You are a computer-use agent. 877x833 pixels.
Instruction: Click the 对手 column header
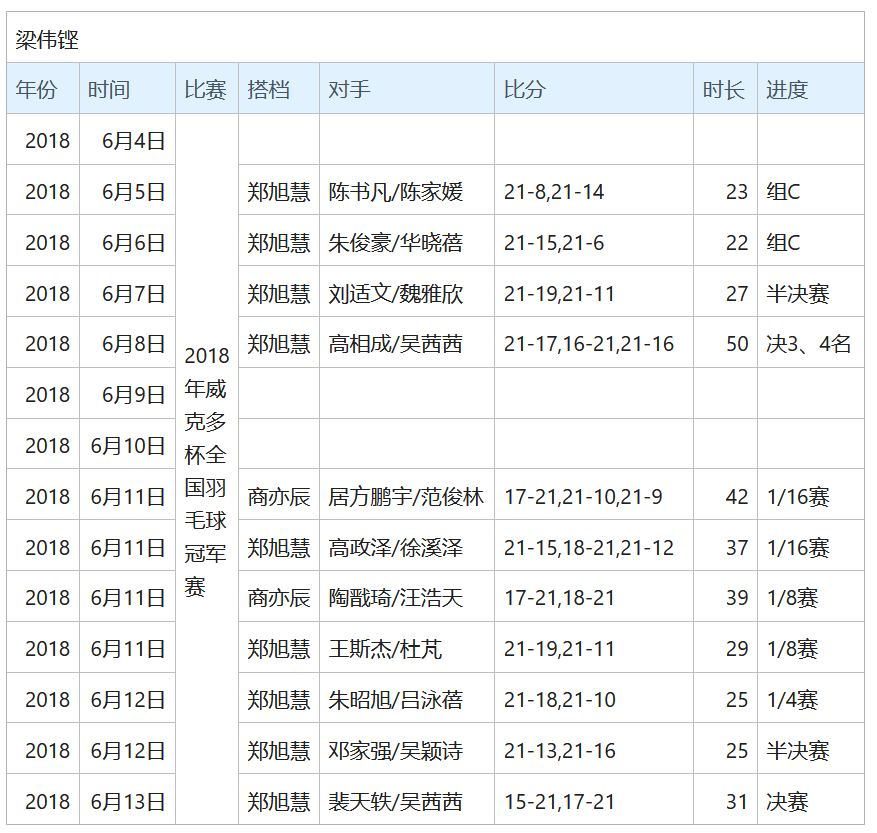point(349,89)
